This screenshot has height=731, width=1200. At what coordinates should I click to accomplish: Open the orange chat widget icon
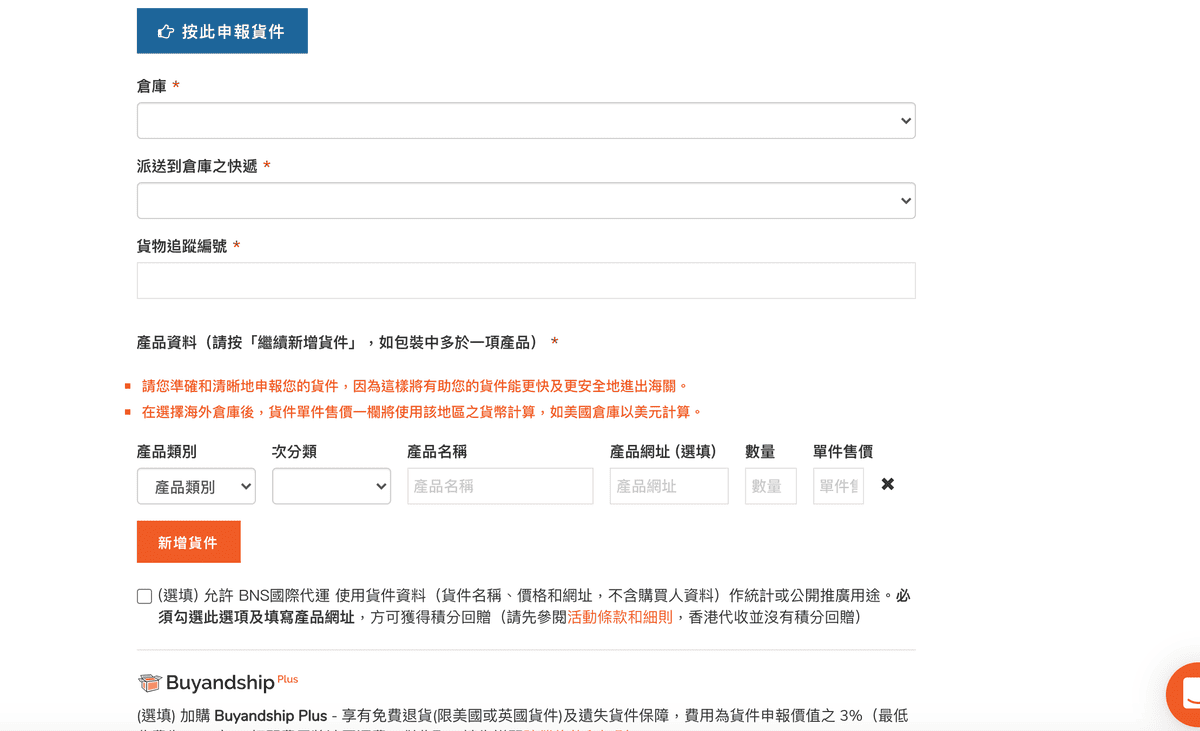coord(1186,694)
